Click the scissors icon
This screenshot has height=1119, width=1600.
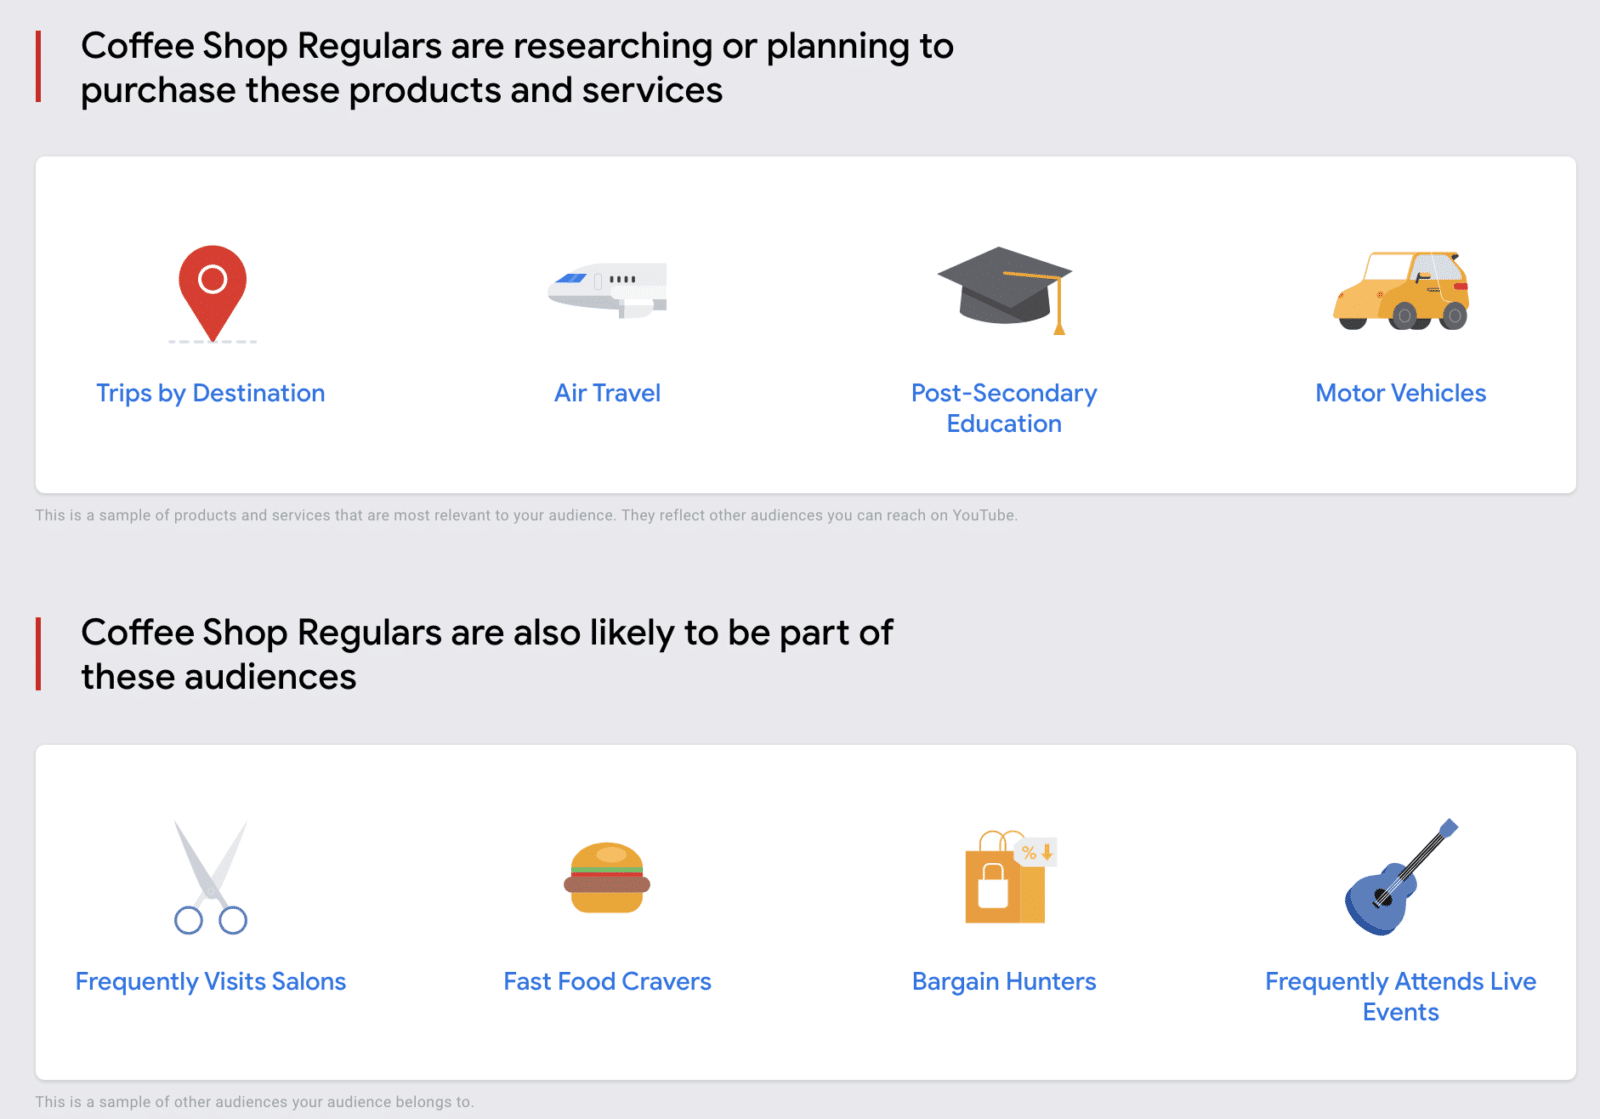[x=211, y=877]
